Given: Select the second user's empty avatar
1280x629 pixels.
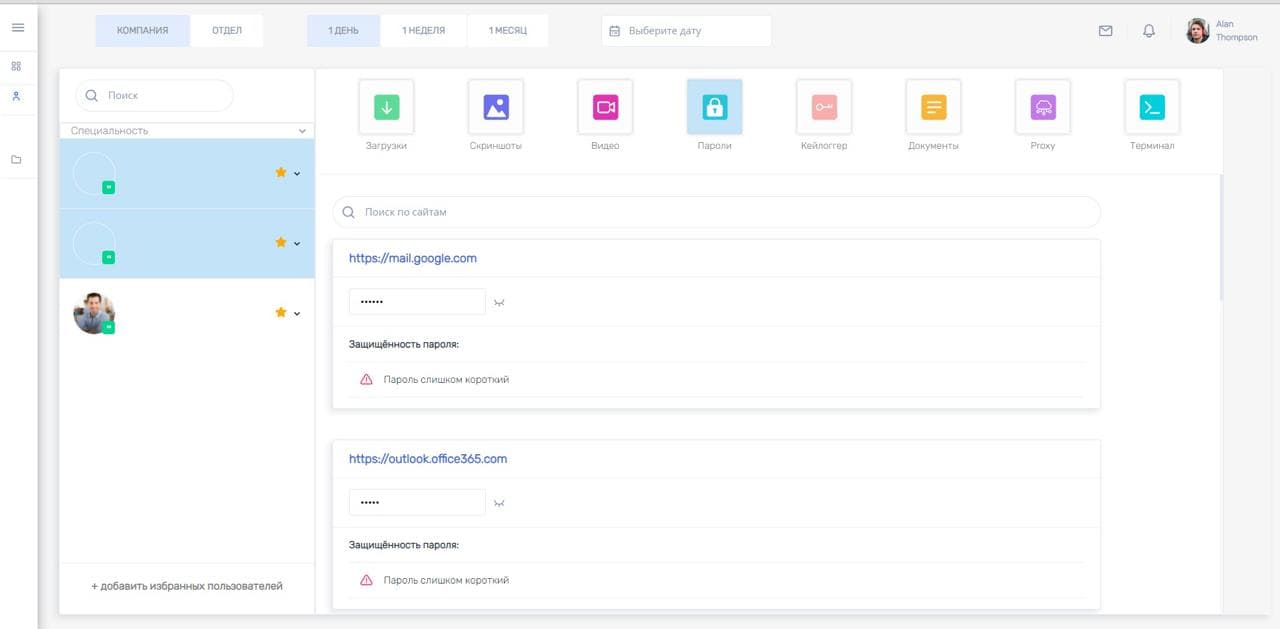Looking at the screenshot, I should (x=94, y=243).
